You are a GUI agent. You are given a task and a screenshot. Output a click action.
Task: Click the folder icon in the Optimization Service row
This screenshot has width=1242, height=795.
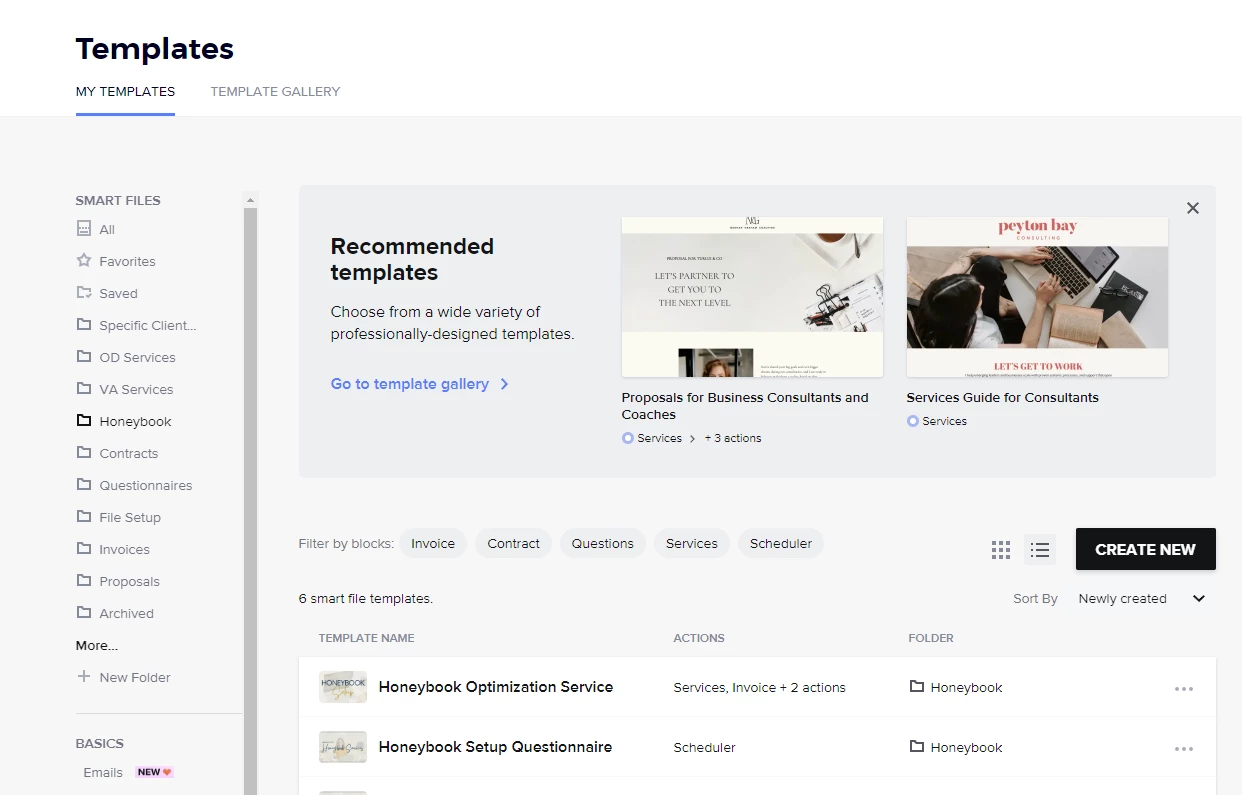(916, 687)
